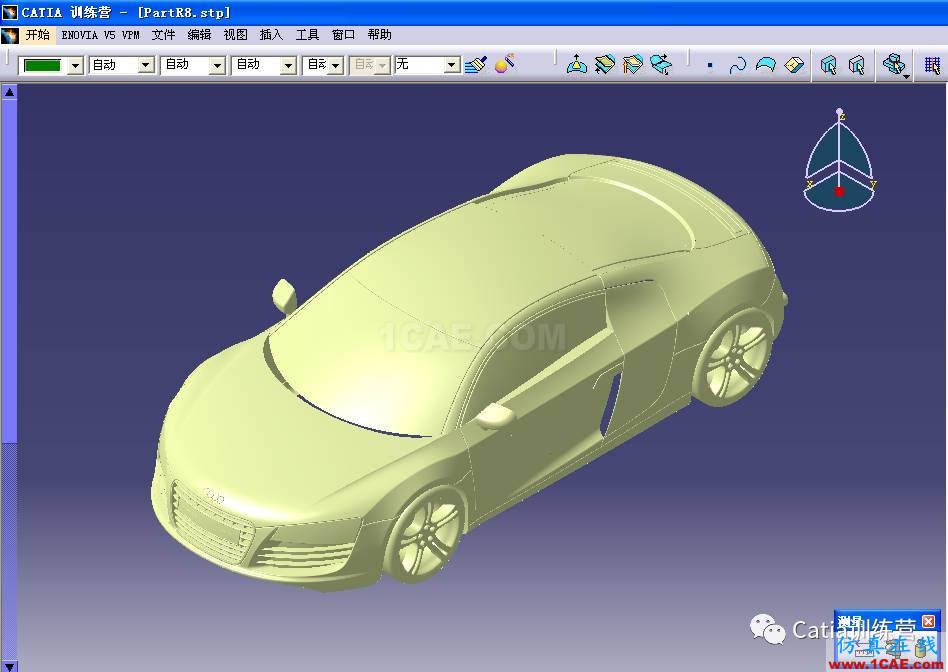
Task: Click the extract face-with-arrow toolbar icon
Action: 577,64
